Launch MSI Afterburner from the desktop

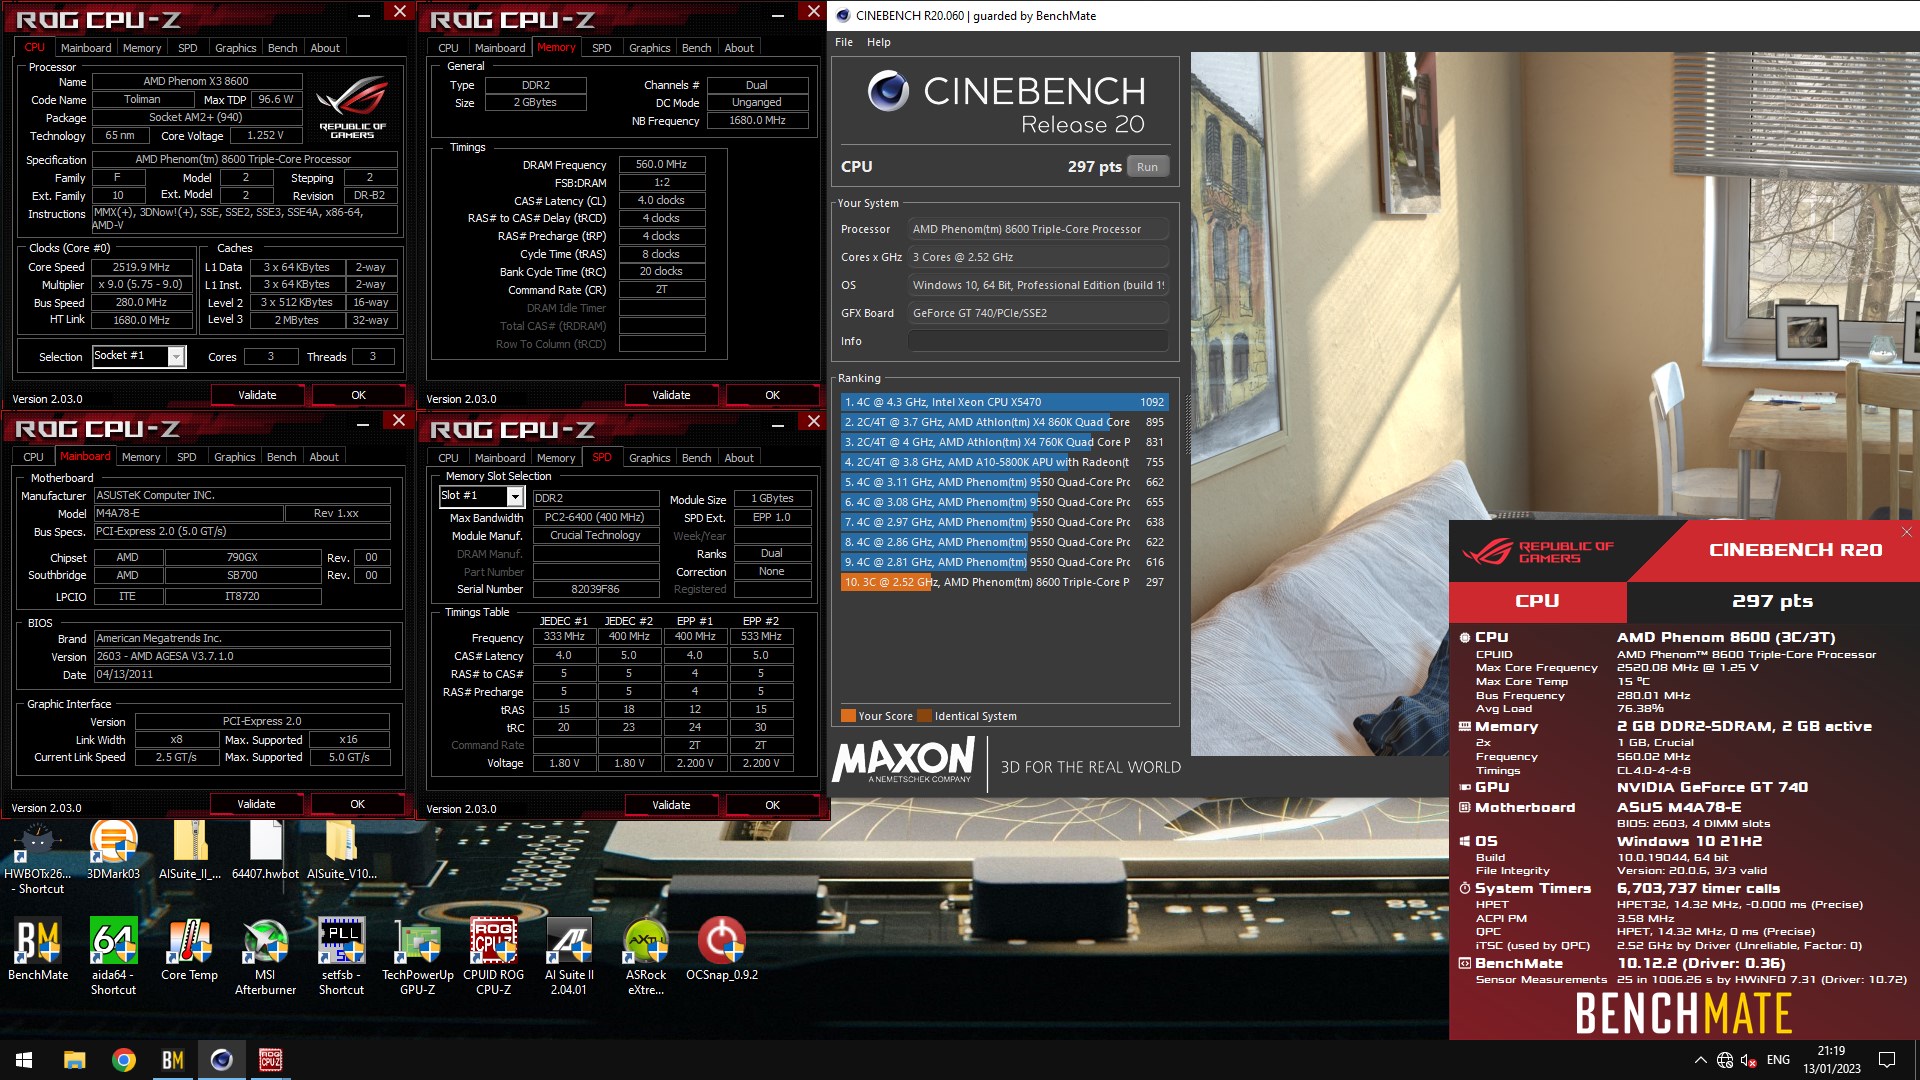(265, 955)
